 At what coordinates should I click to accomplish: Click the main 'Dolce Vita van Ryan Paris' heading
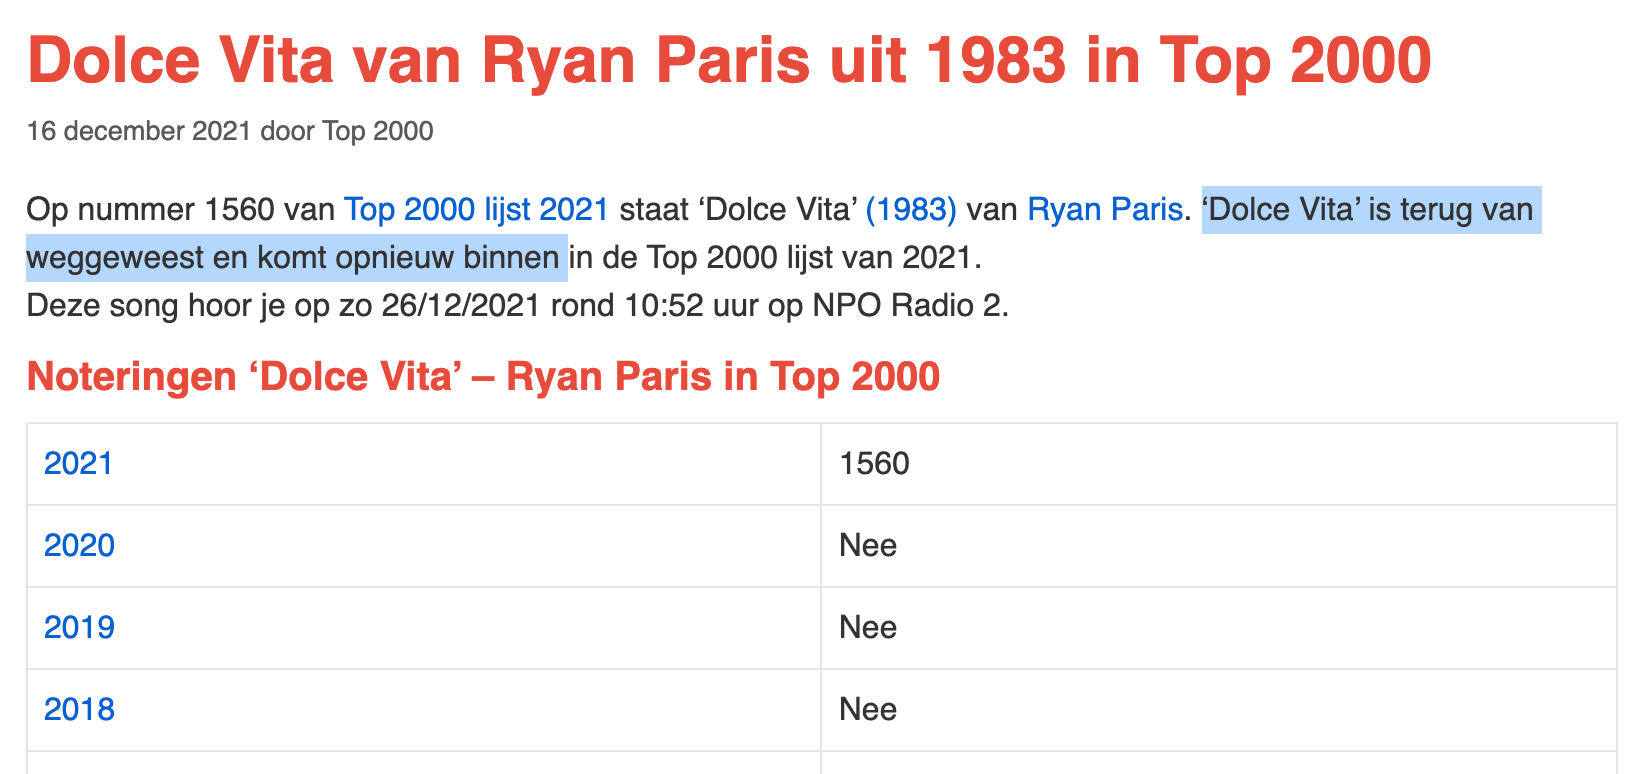coord(728,60)
